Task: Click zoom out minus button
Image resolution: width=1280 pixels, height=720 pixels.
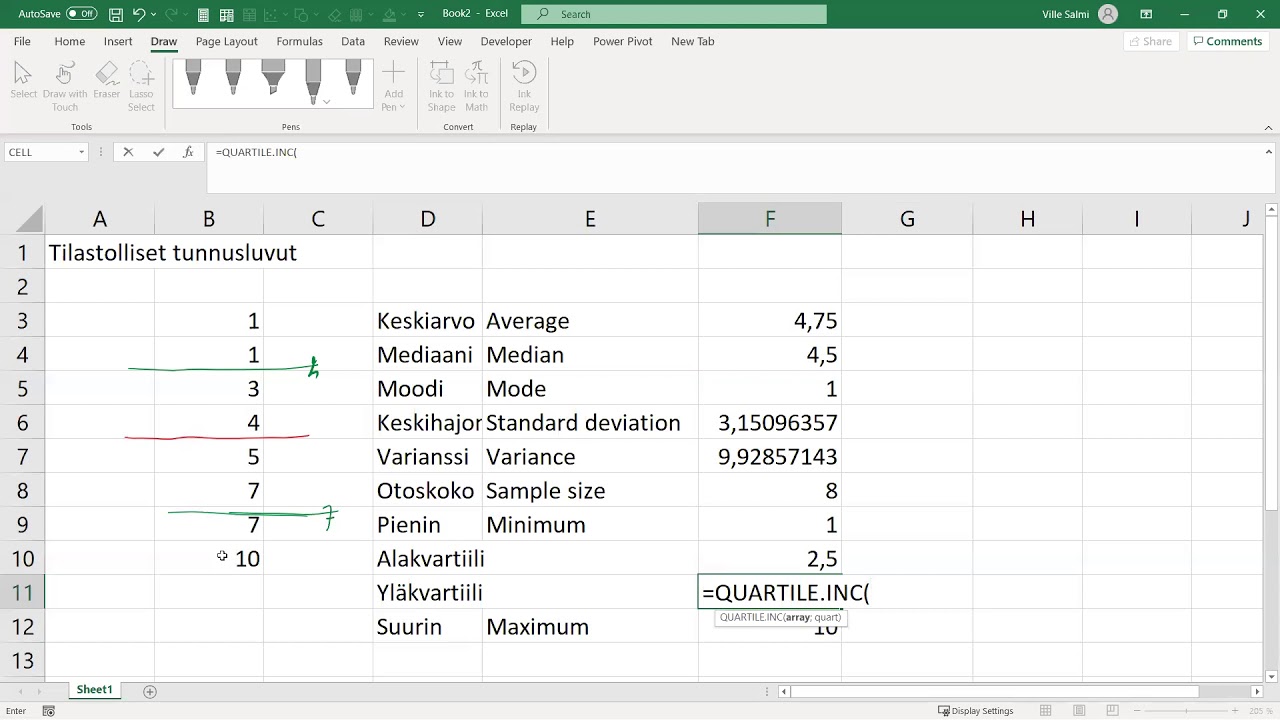Action: coord(1138,711)
